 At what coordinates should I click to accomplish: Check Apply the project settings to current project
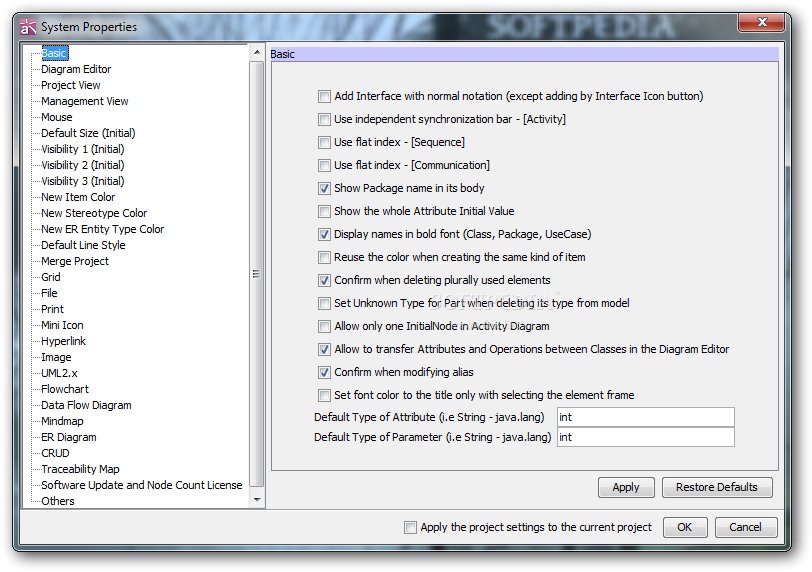tap(410, 527)
